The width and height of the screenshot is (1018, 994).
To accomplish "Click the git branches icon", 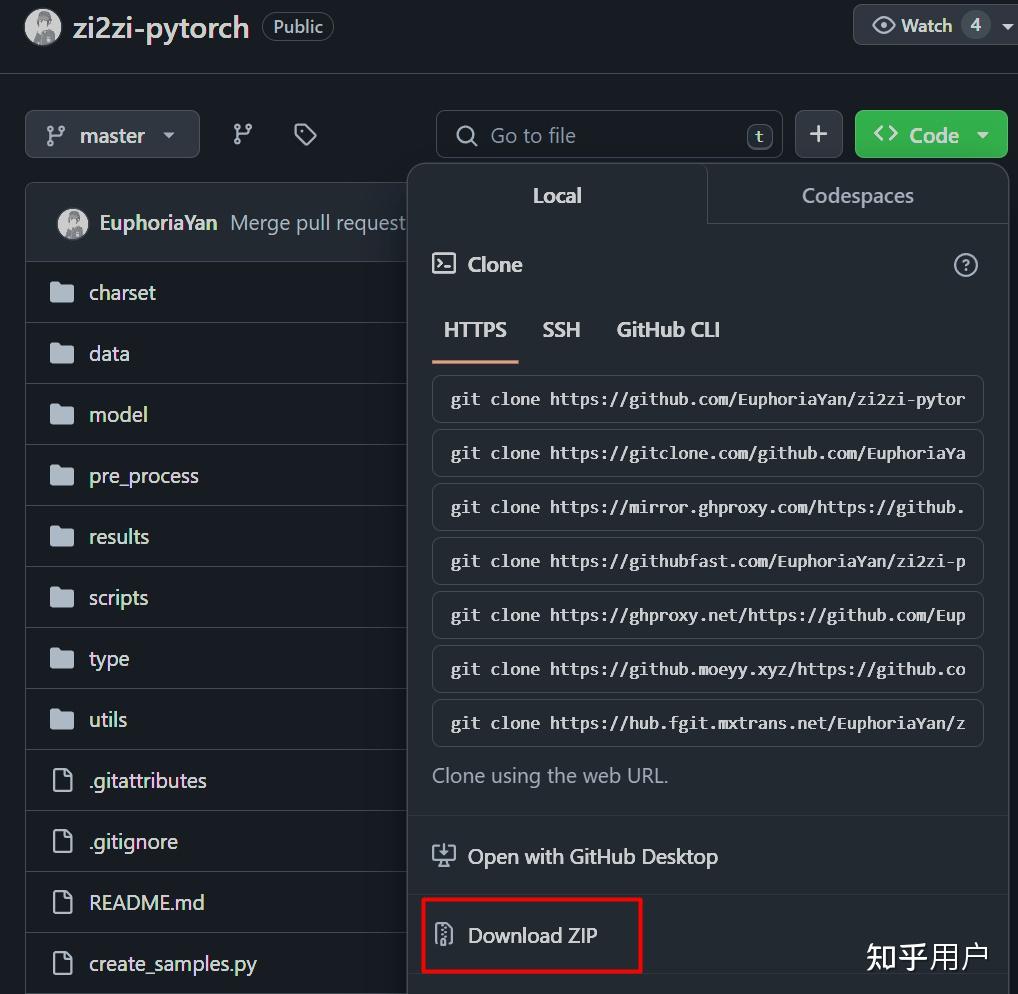I will pos(241,133).
